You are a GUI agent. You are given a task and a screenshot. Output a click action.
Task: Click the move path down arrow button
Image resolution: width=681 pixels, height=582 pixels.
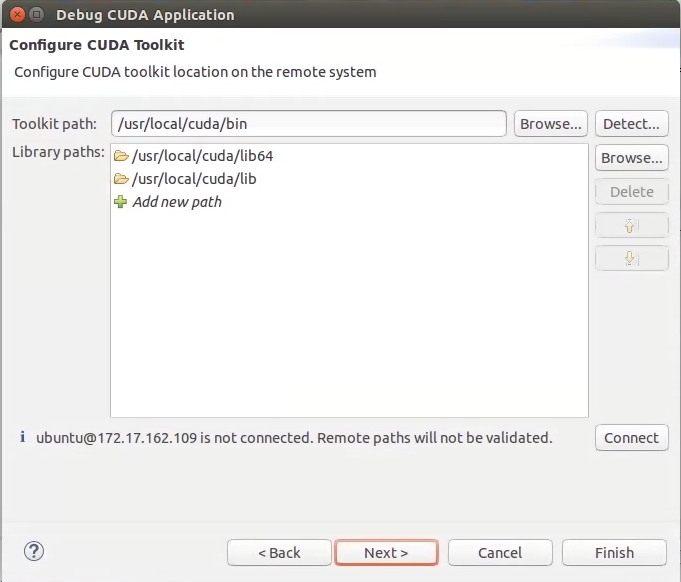631,258
